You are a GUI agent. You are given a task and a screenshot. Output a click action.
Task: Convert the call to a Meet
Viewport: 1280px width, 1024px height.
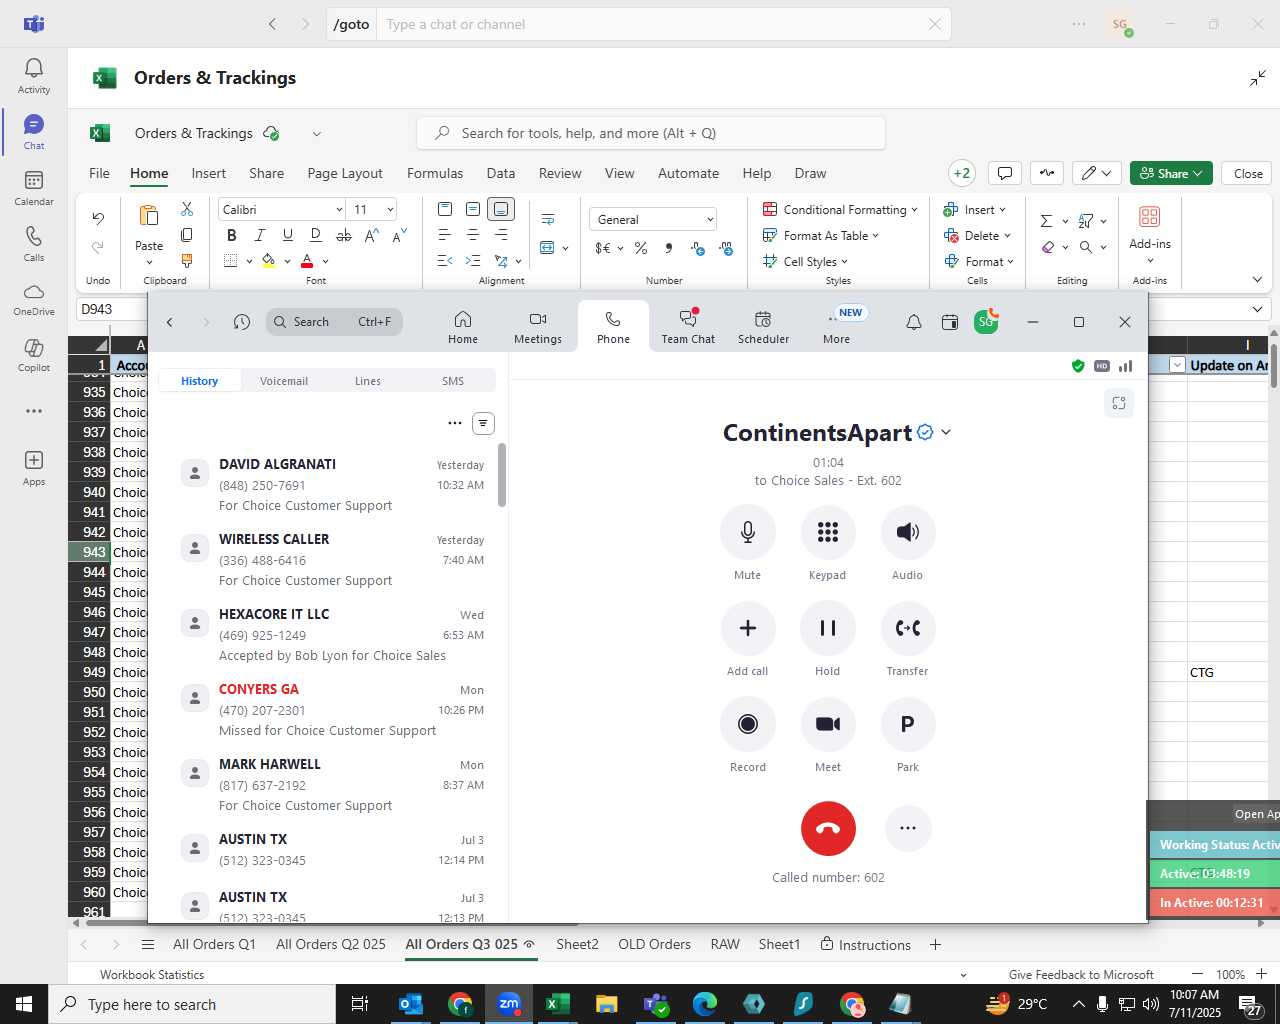pos(827,724)
